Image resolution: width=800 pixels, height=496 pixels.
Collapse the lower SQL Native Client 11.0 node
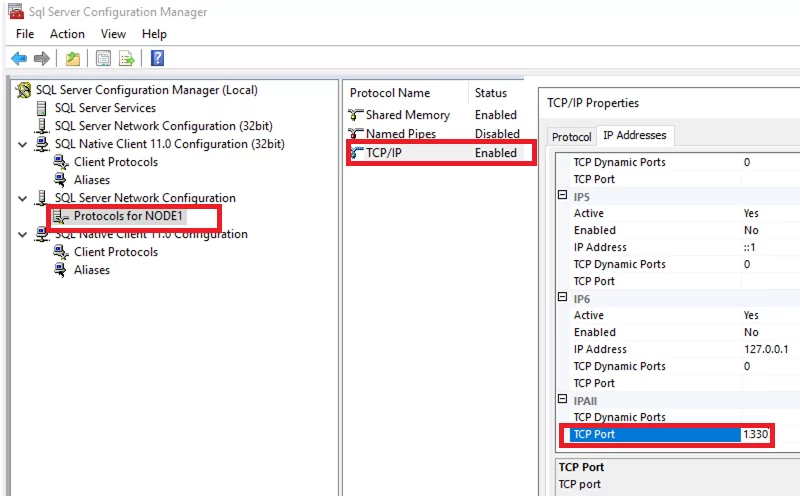pos(22,235)
